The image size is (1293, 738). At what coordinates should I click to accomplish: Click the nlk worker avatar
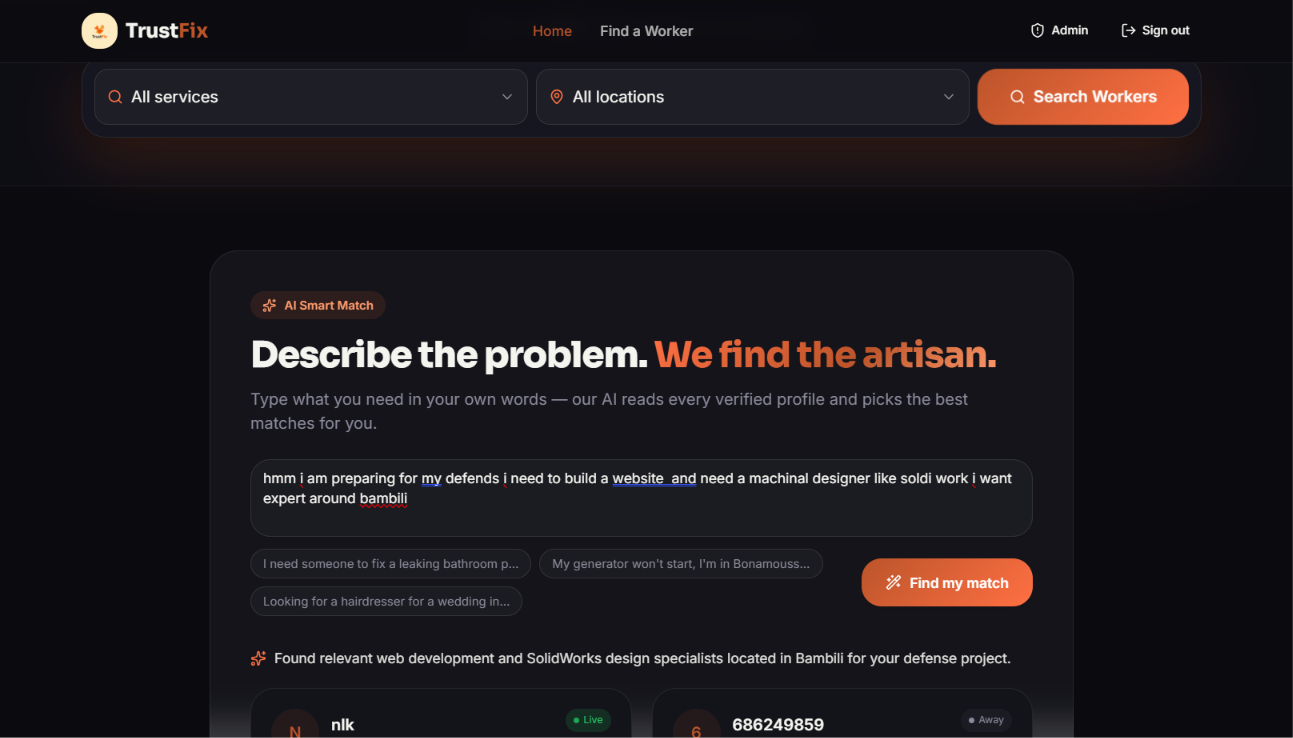coord(295,724)
